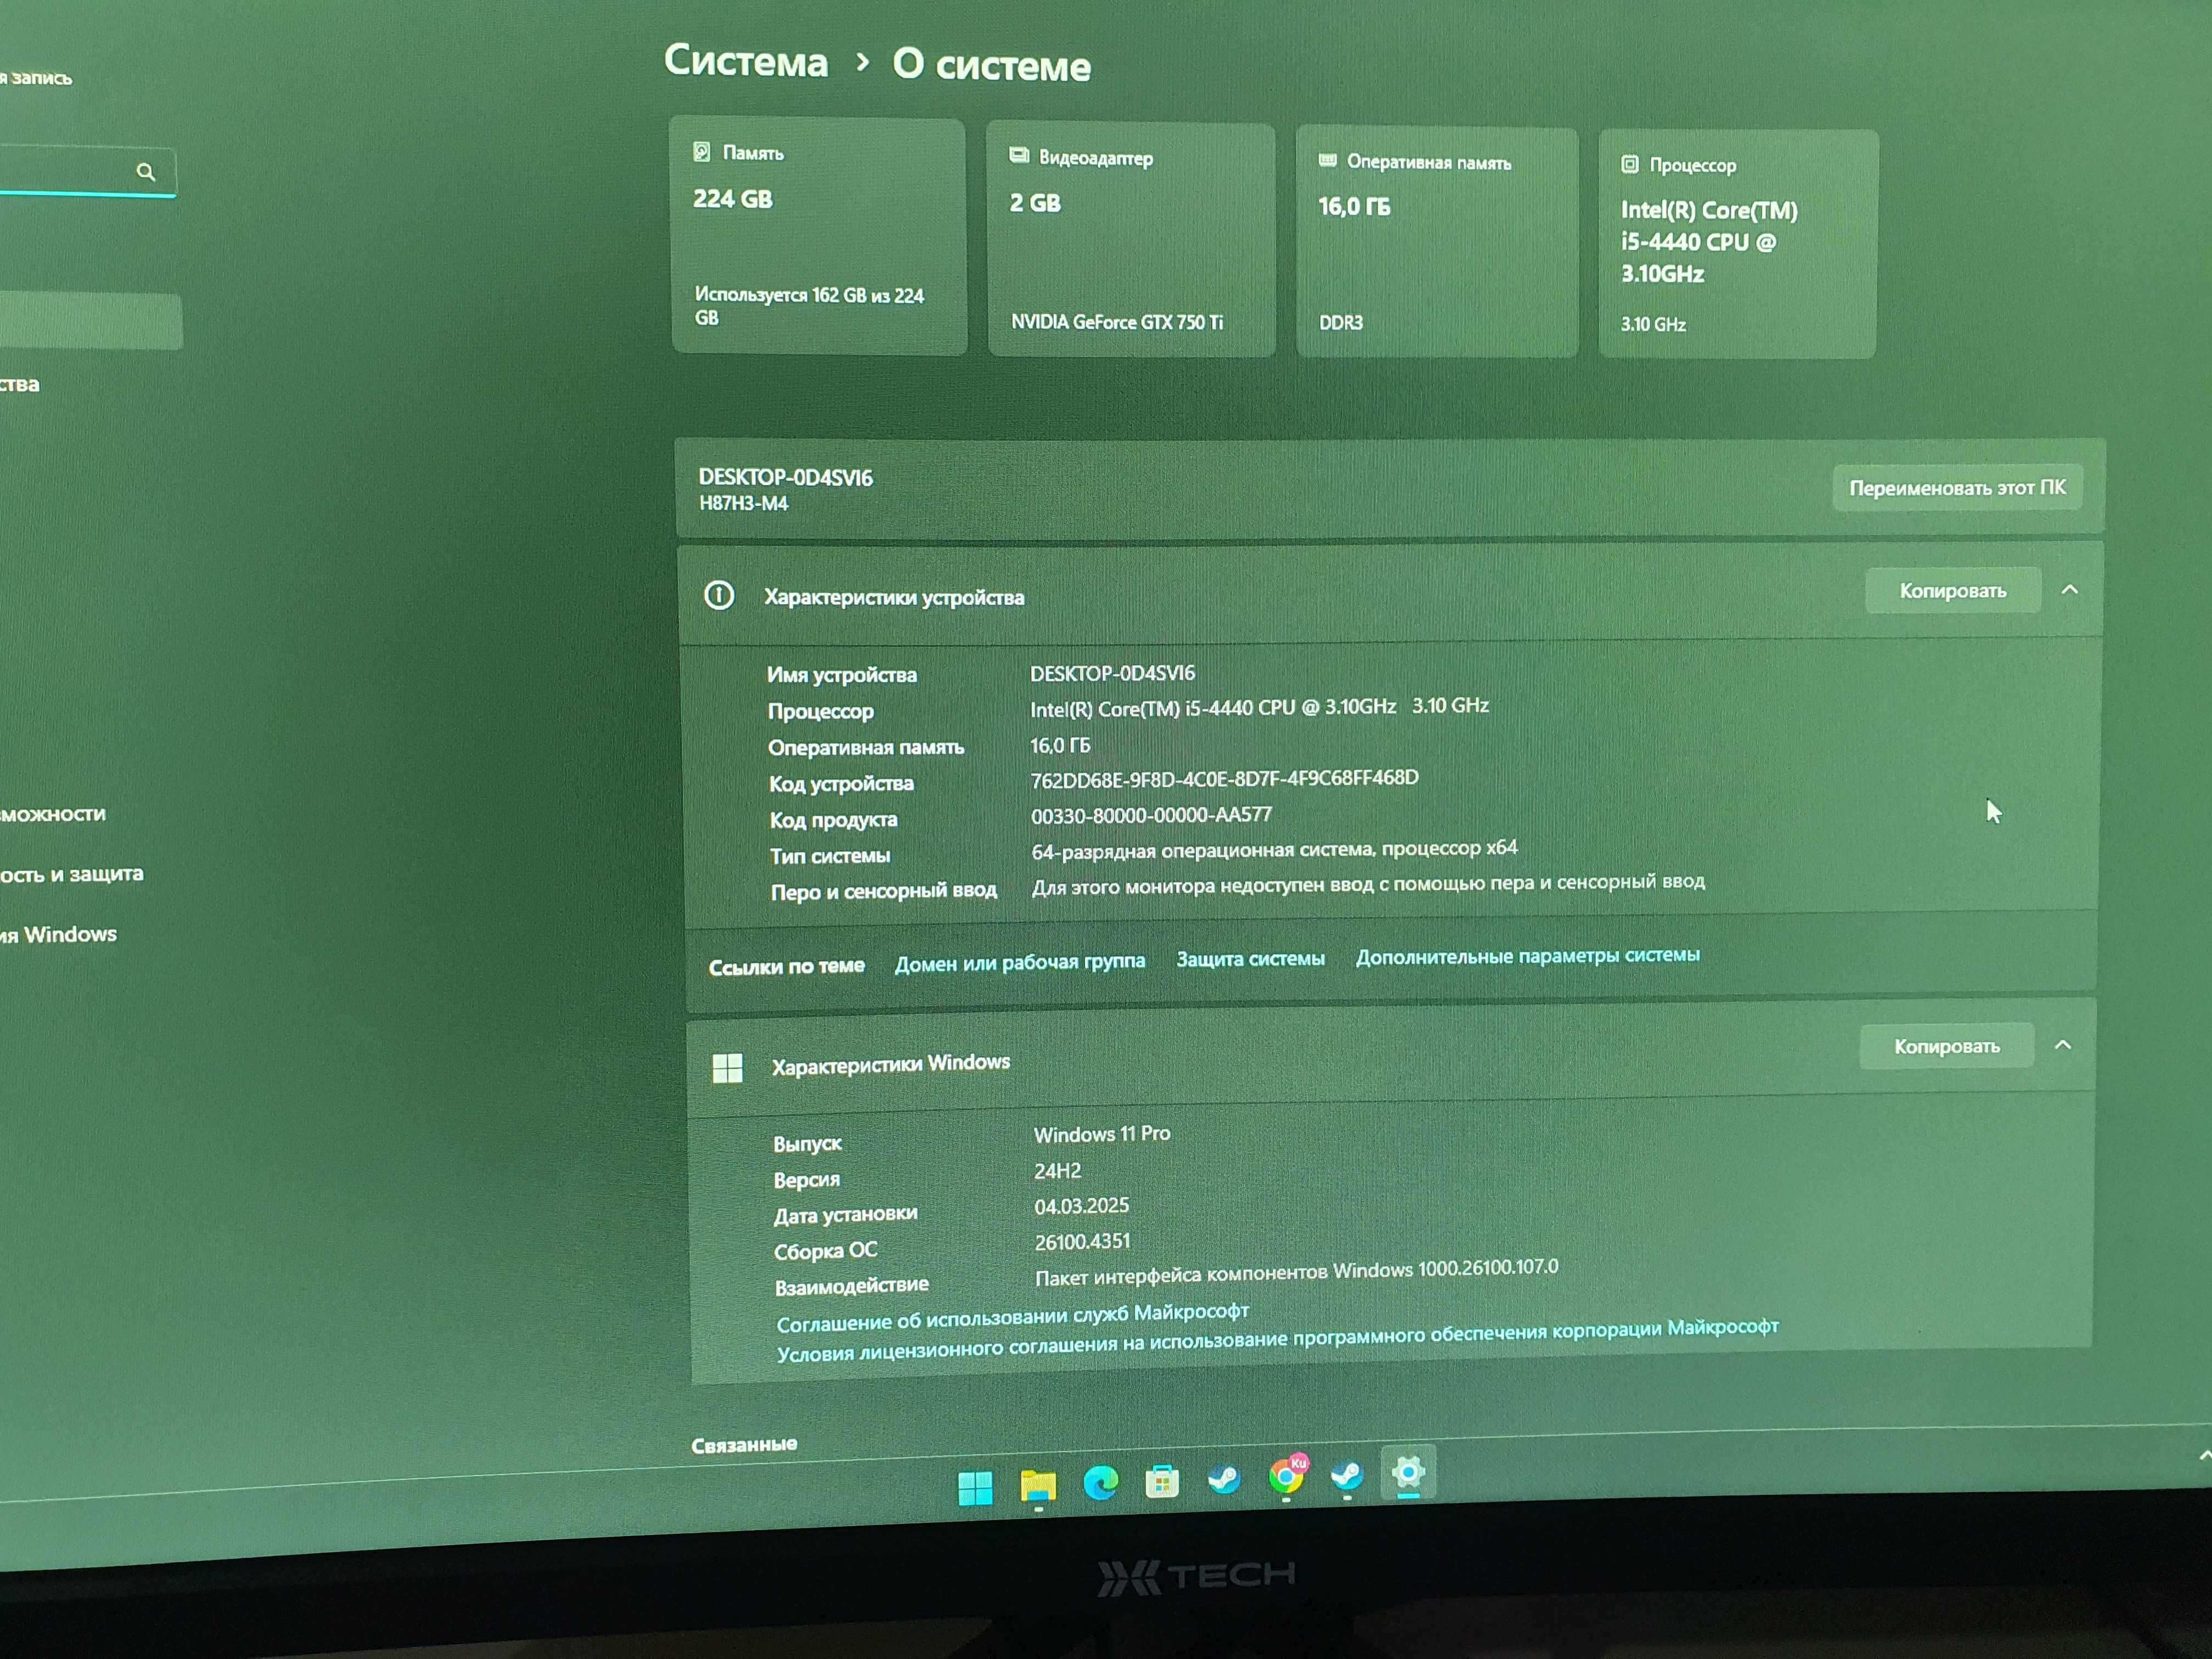Viewport: 2212px width, 1659px height.
Task: Open Дополнительные параметры системы link
Action: (x=1527, y=956)
